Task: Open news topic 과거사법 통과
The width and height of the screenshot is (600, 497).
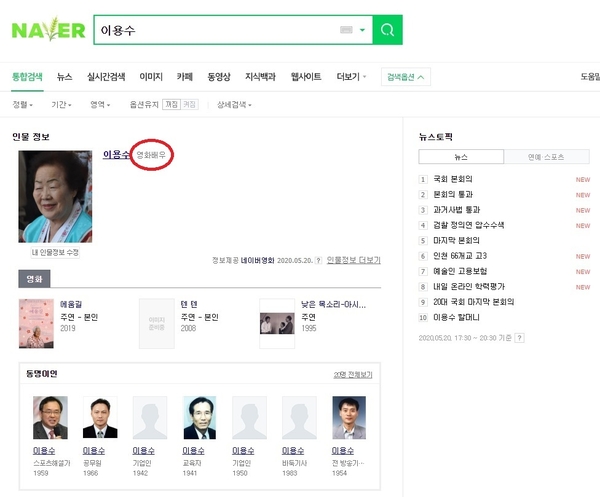Action: click(457, 210)
